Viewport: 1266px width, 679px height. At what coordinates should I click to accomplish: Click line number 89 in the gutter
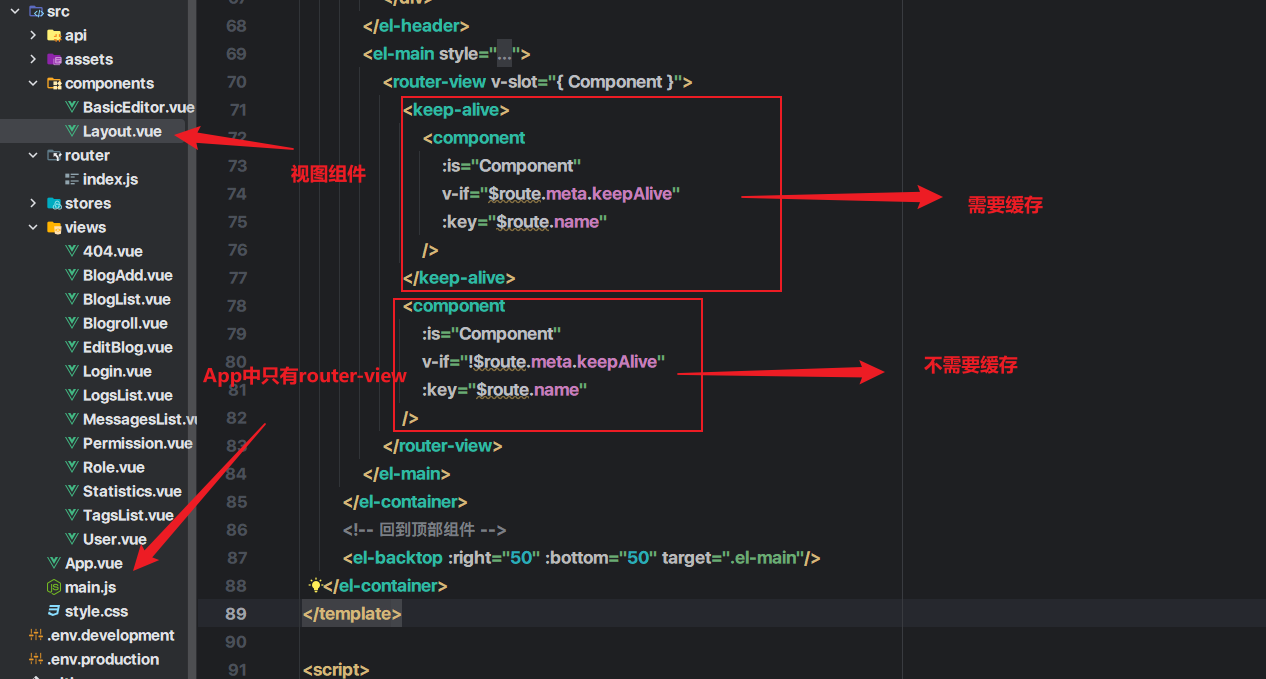(236, 613)
